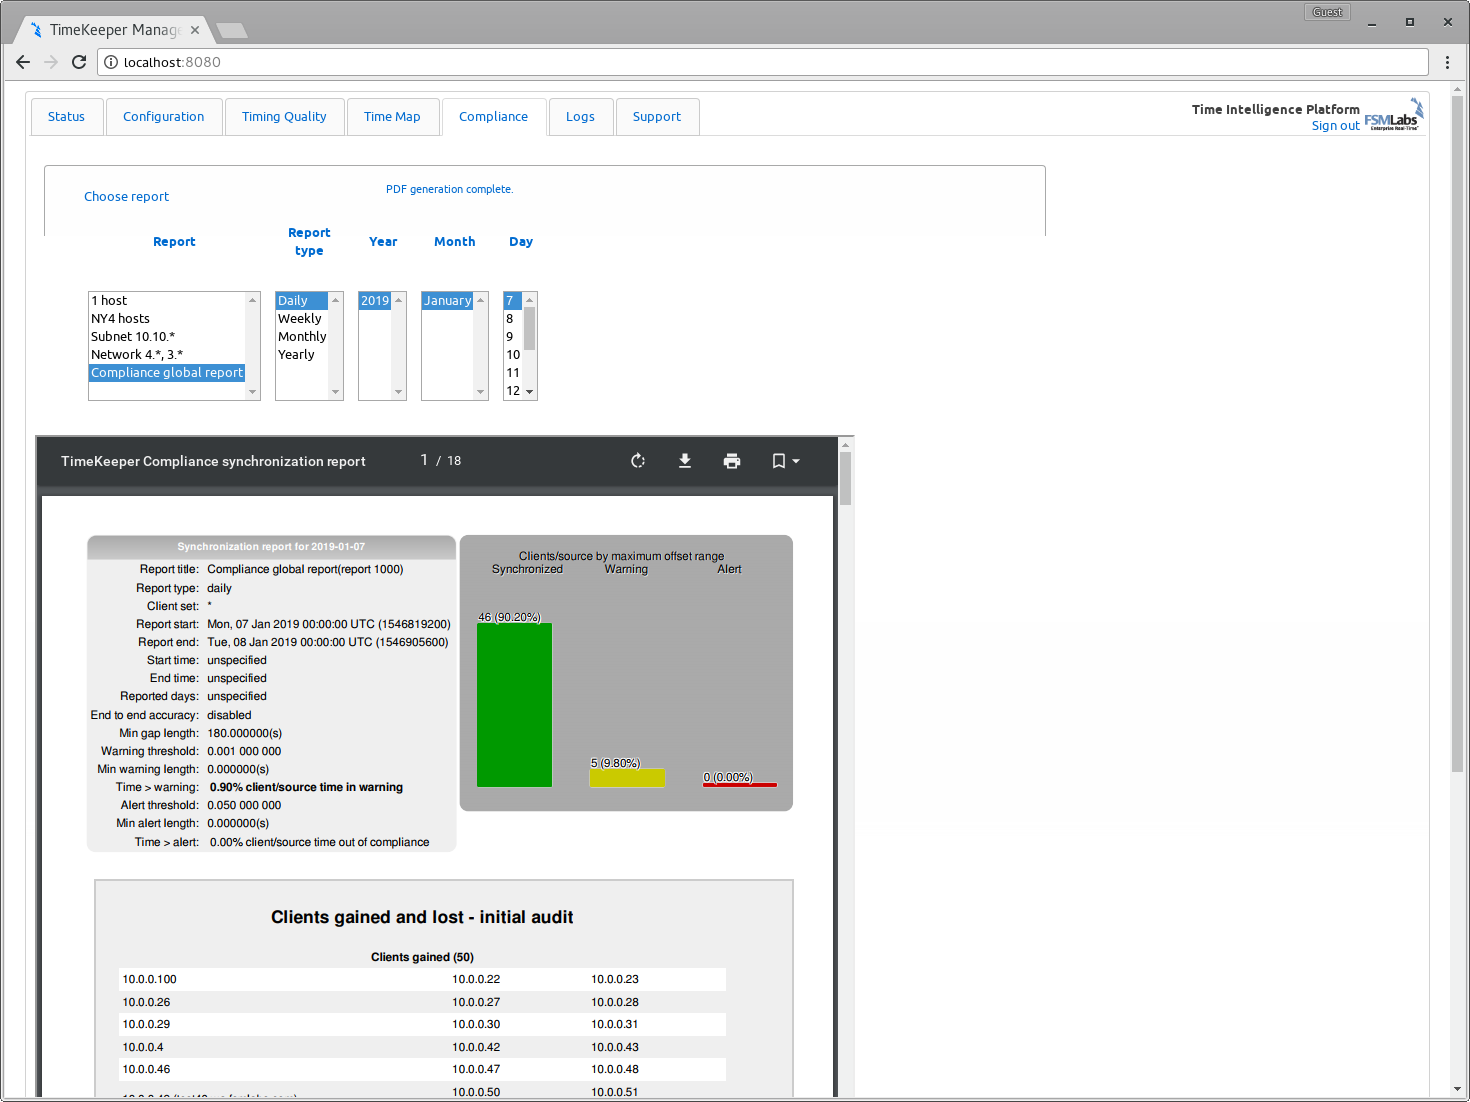Screen dimensions: 1470x1102
Task: Download the compliance report PDF
Action: pyautogui.click(x=685, y=461)
